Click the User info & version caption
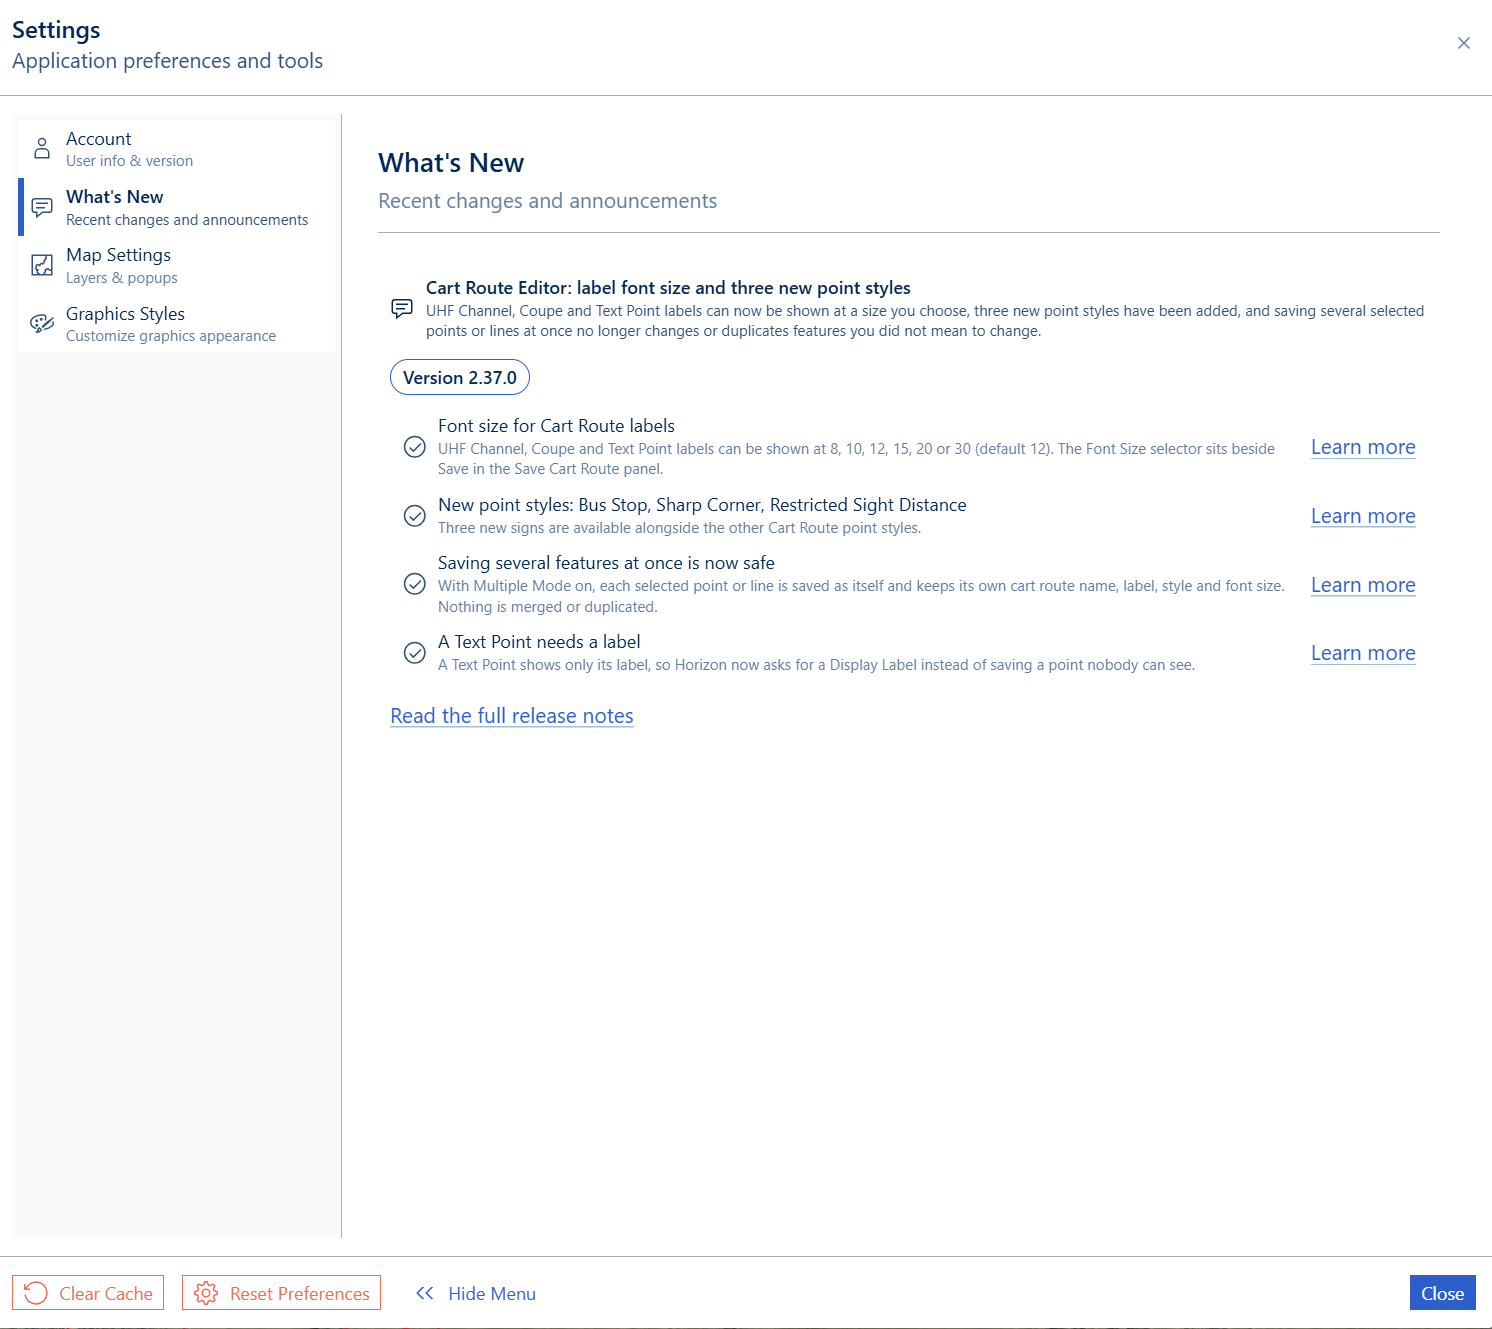The height and width of the screenshot is (1329, 1492). click(x=130, y=161)
